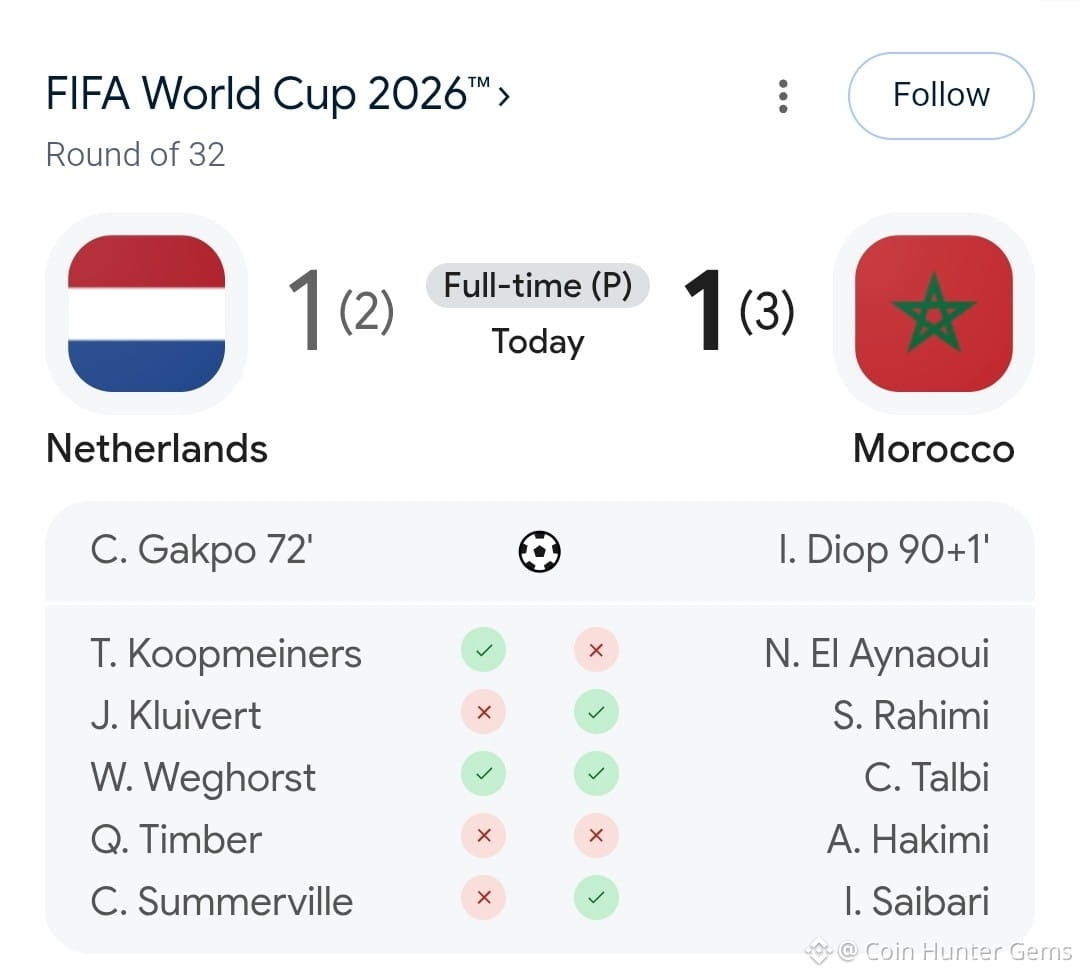
Task: Open the Morocco team name
Action: (x=933, y=449)
